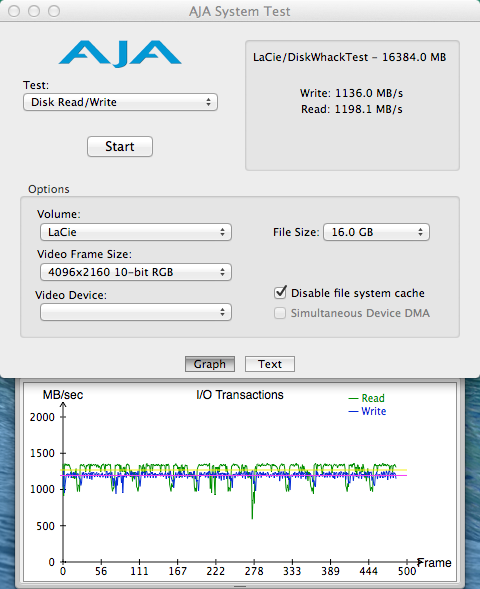Click the LaCie/DiskWhackTest - 16384.0 MB text

(349, 57)
